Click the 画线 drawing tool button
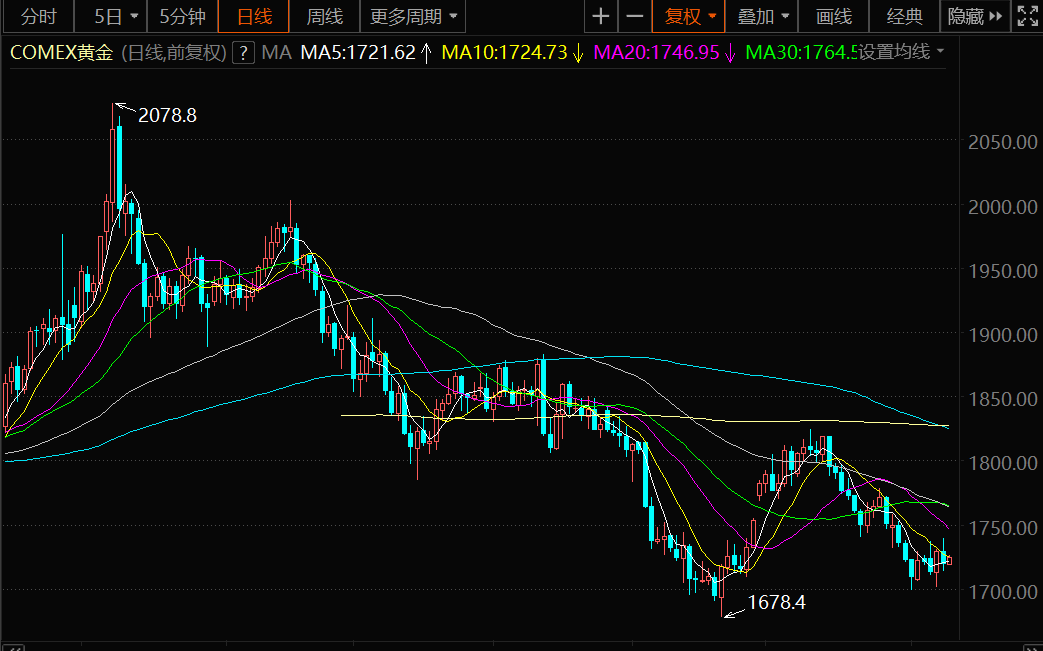Image resolution: width=1043 pixels, height=651 pixels. pyautogui.click(x=834, y=16)
